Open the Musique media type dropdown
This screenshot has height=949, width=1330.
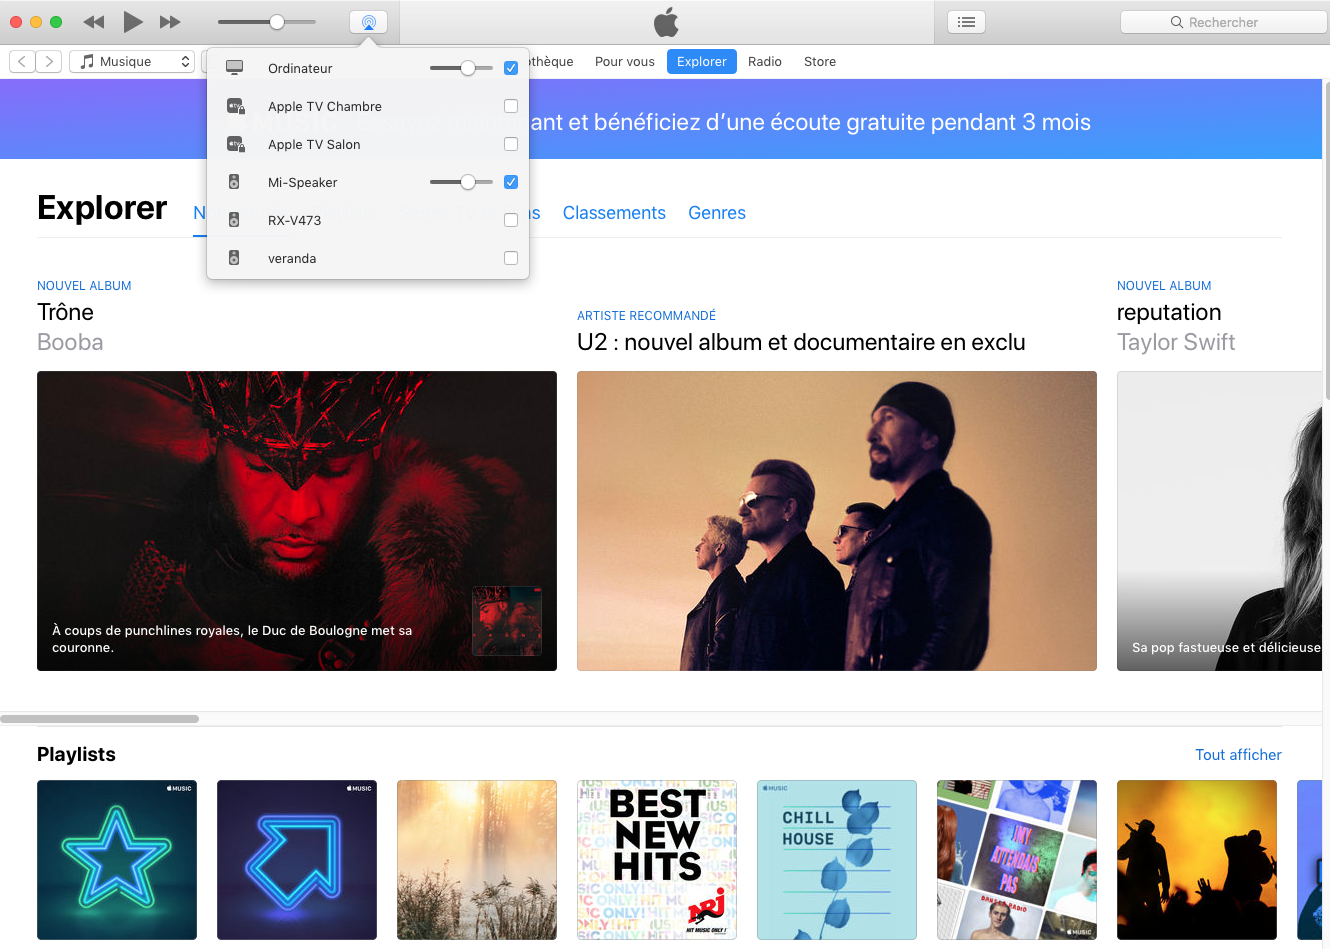click(x=132, y=61)
